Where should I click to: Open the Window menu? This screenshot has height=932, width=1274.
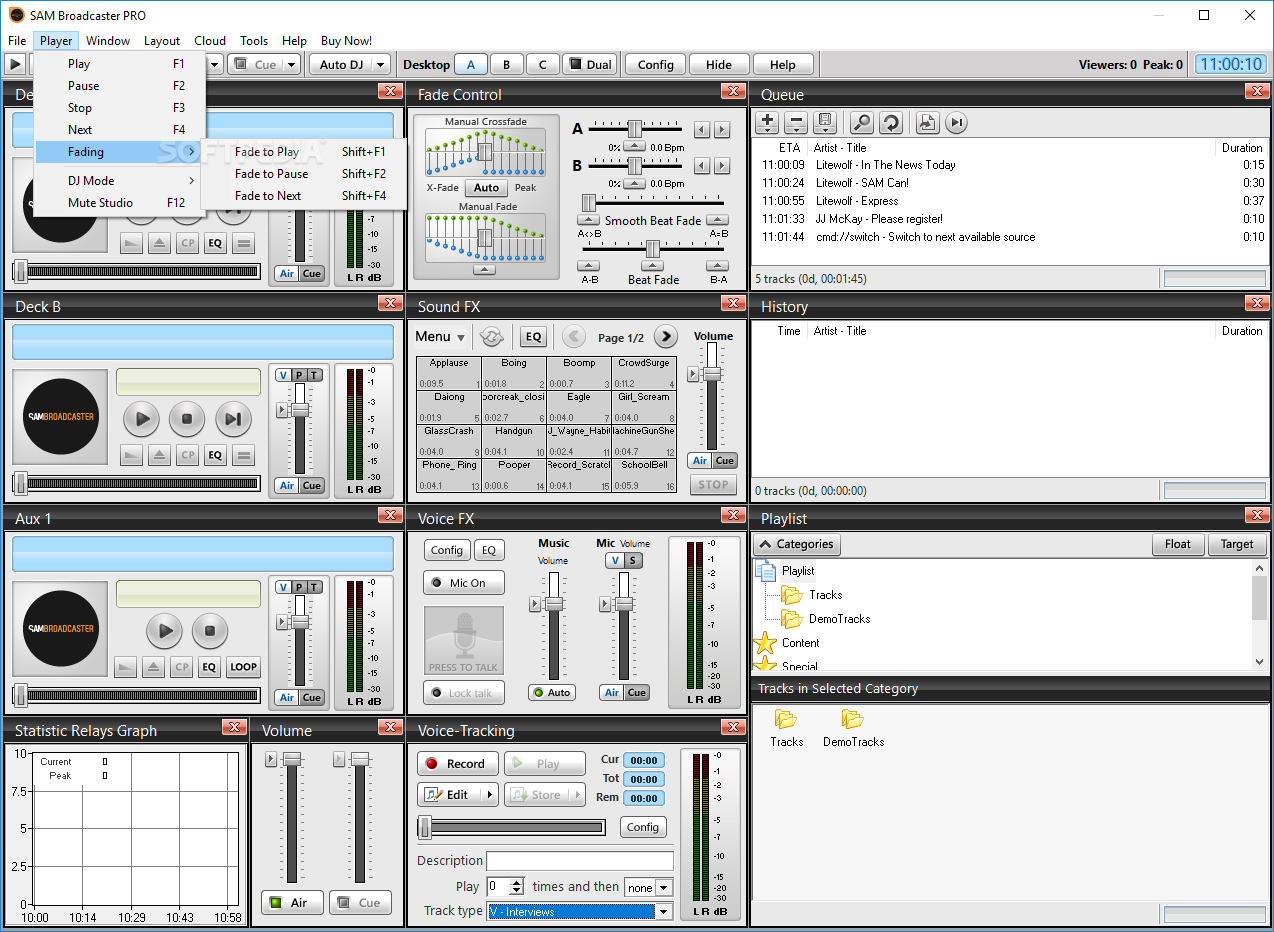click(108, 41)
